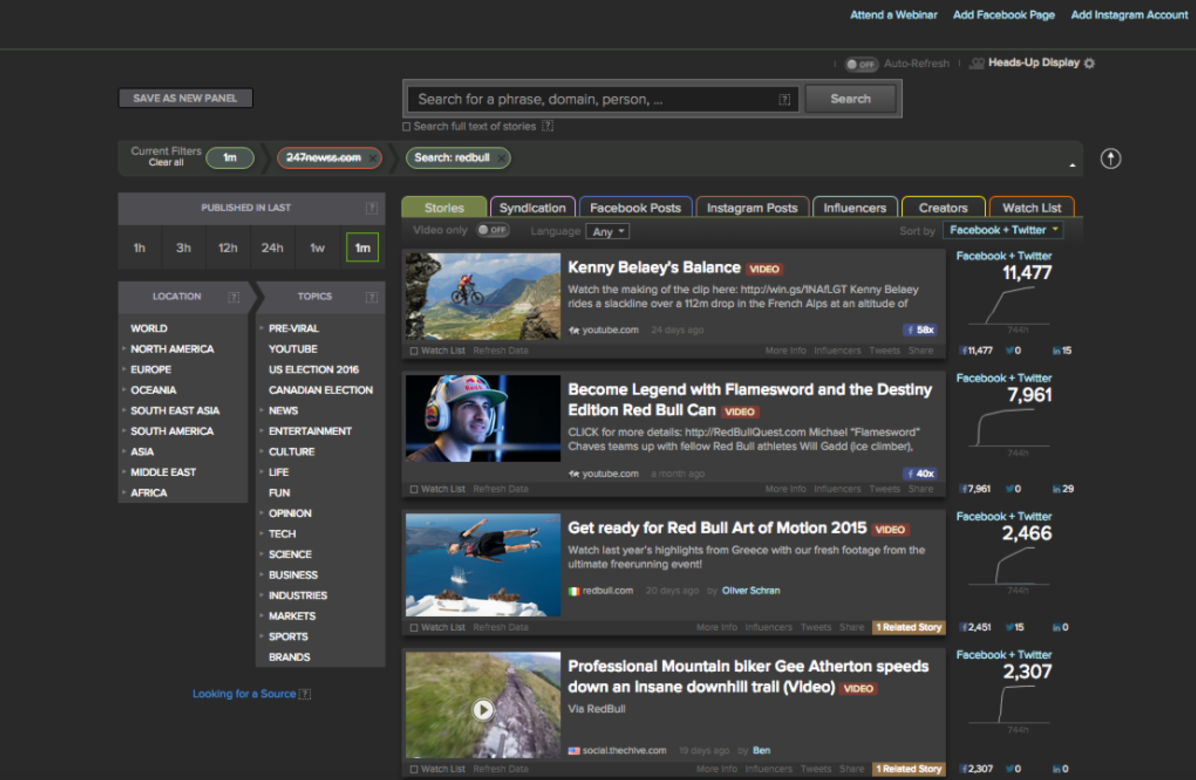This screenshot has height=780, width=1196.
Task: Toggle the Auto-Refresh switch
Action: (x=860, y=64)
